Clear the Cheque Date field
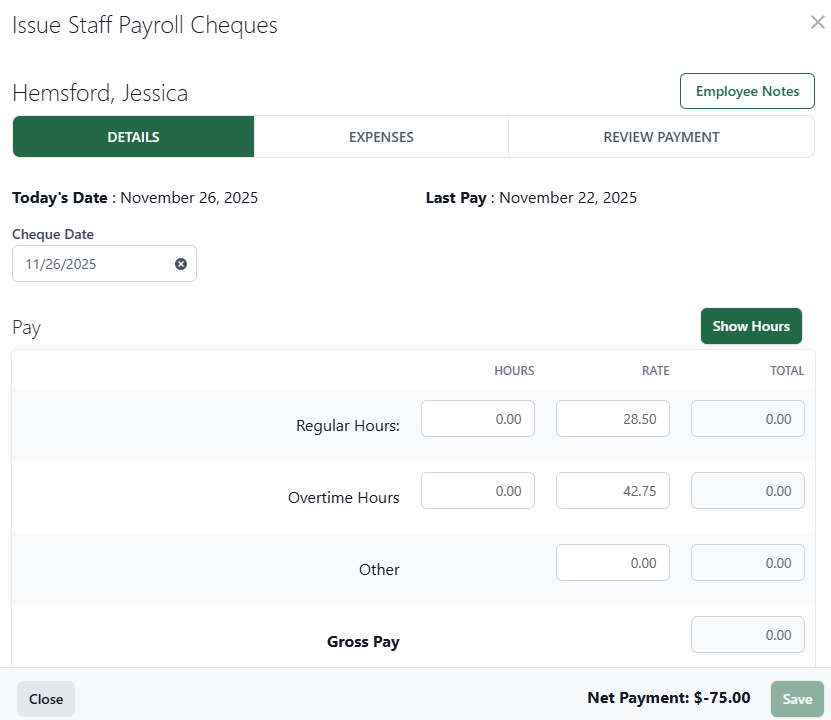 [181, 264]
